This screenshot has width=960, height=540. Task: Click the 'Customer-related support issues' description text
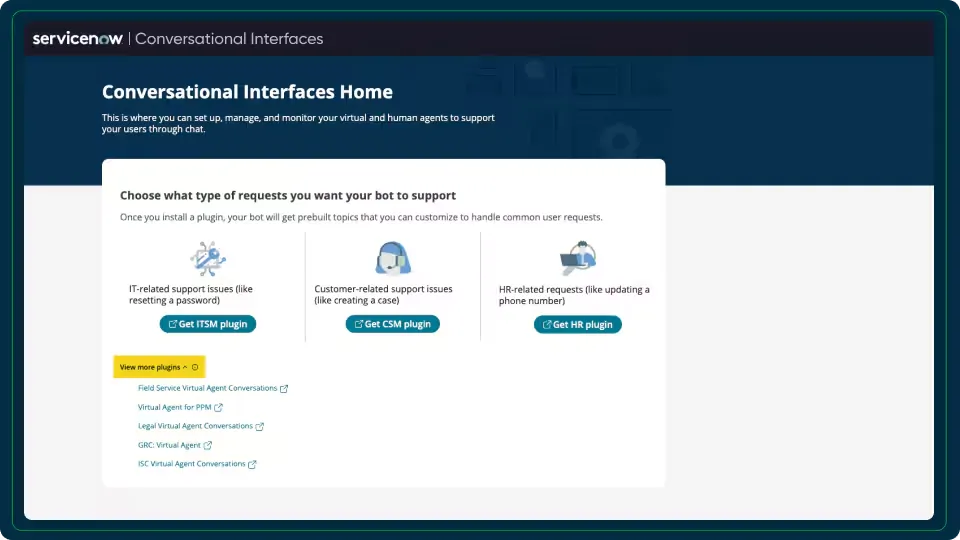pos(383,294)
